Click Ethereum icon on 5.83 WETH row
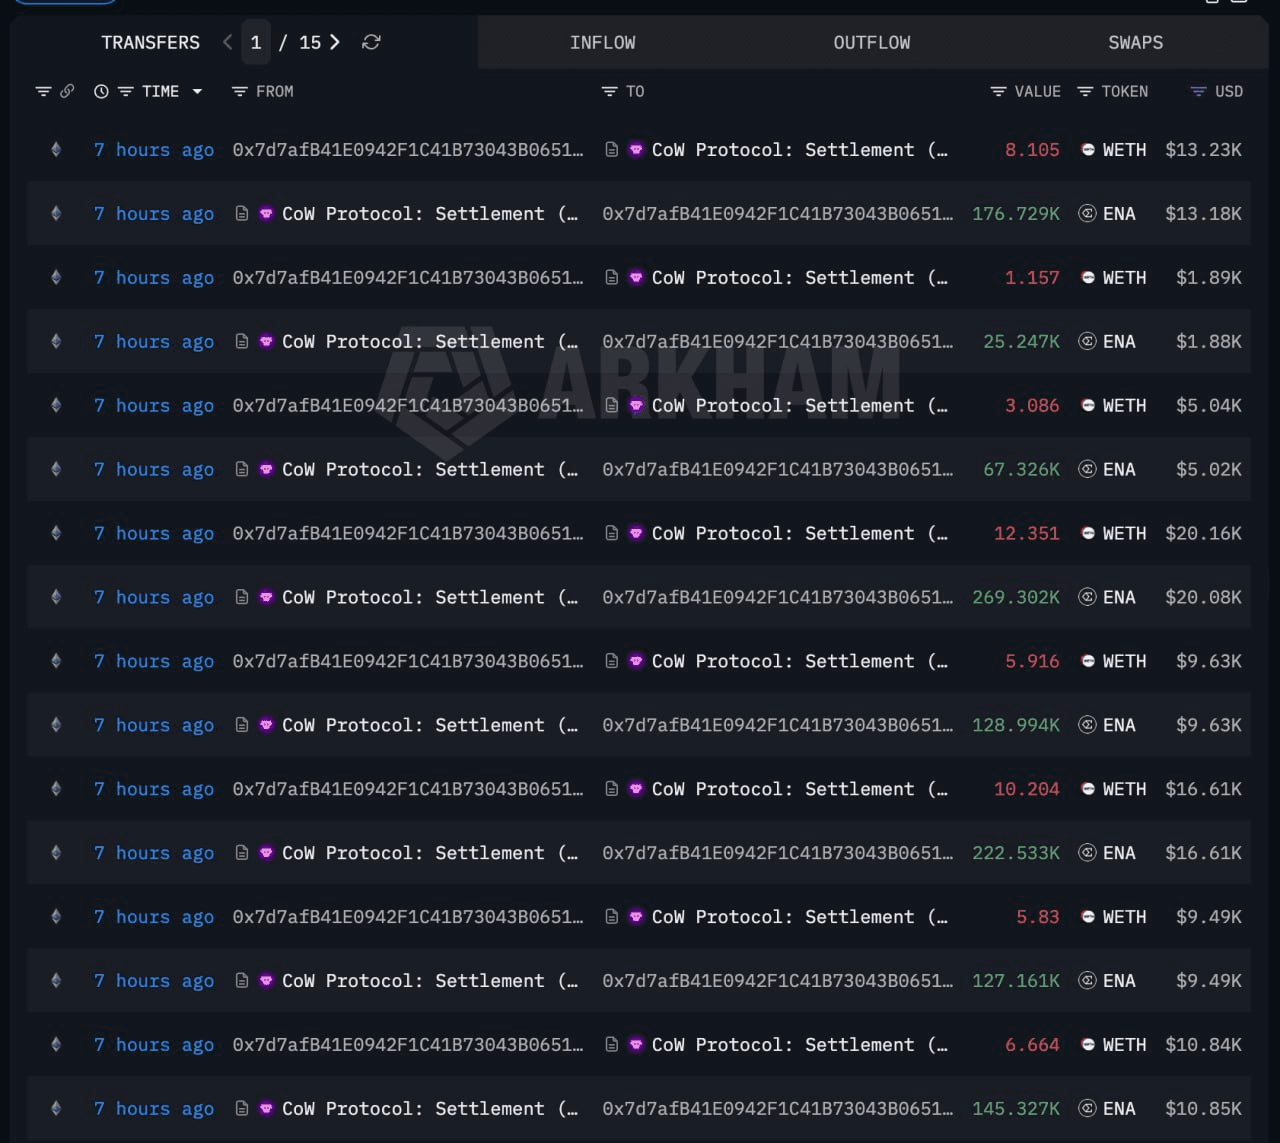The width and height of the screenshot is (1280, 1143). 56,917
